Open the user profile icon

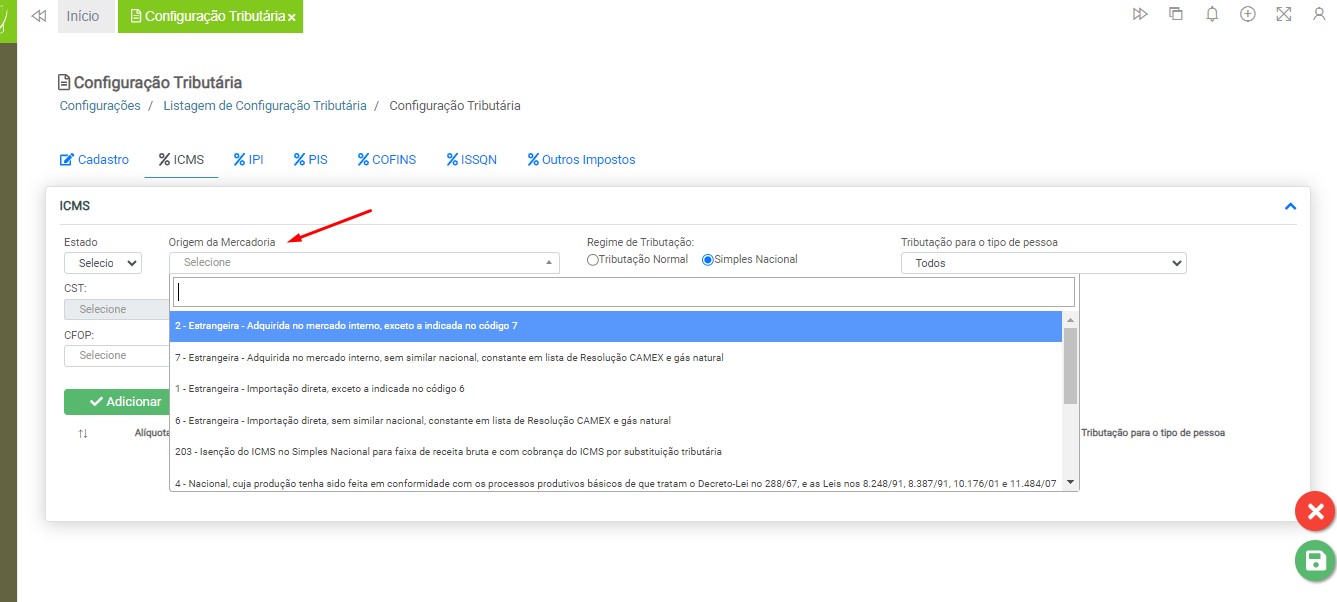coord(1319,15)
